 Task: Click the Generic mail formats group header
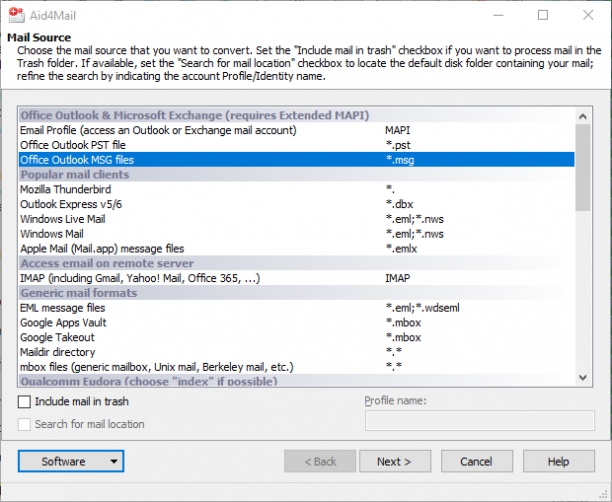pos(297,293)
